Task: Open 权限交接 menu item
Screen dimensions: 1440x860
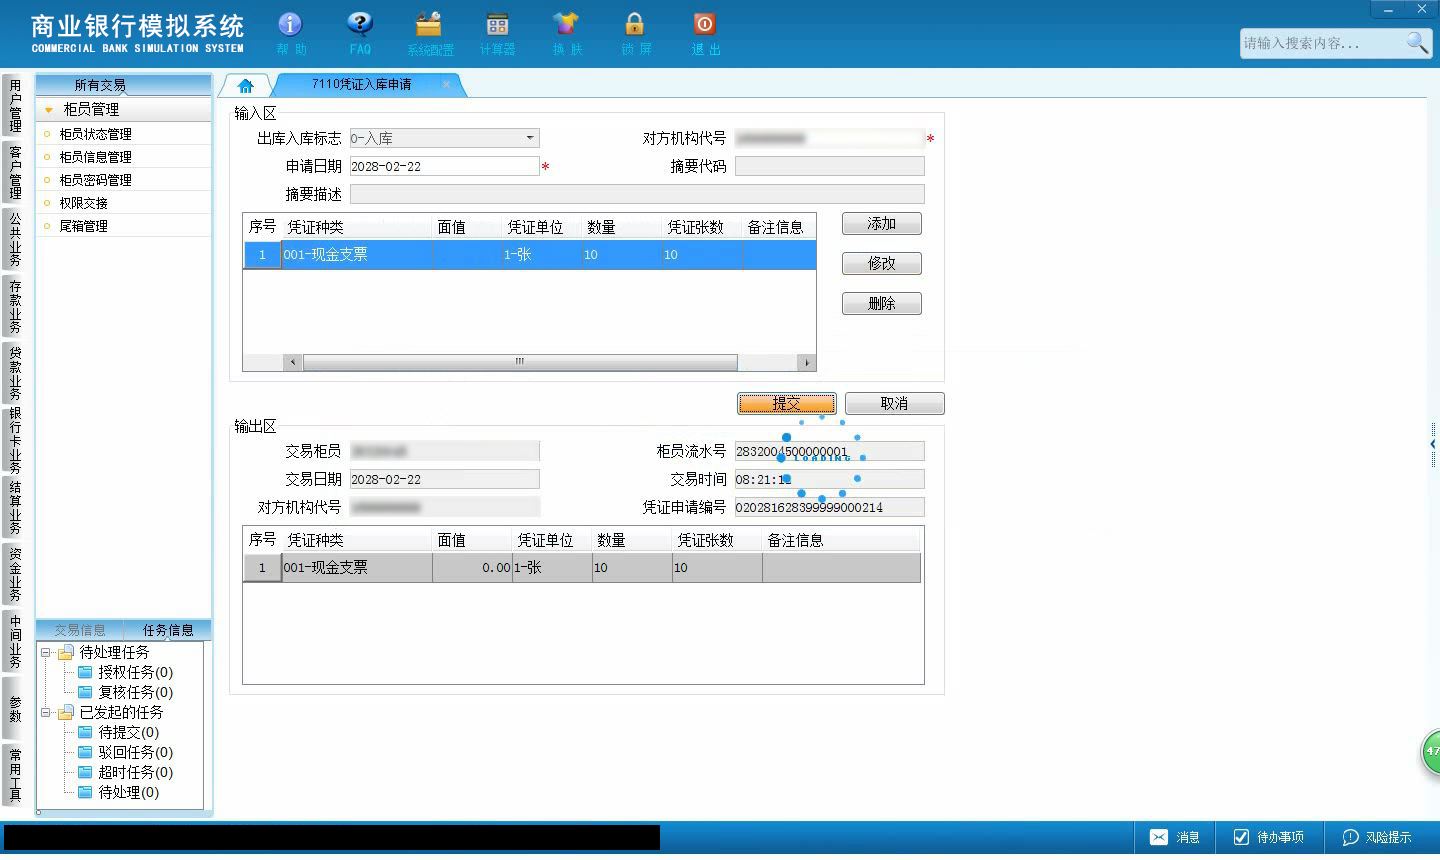Action: pos(83,203)
